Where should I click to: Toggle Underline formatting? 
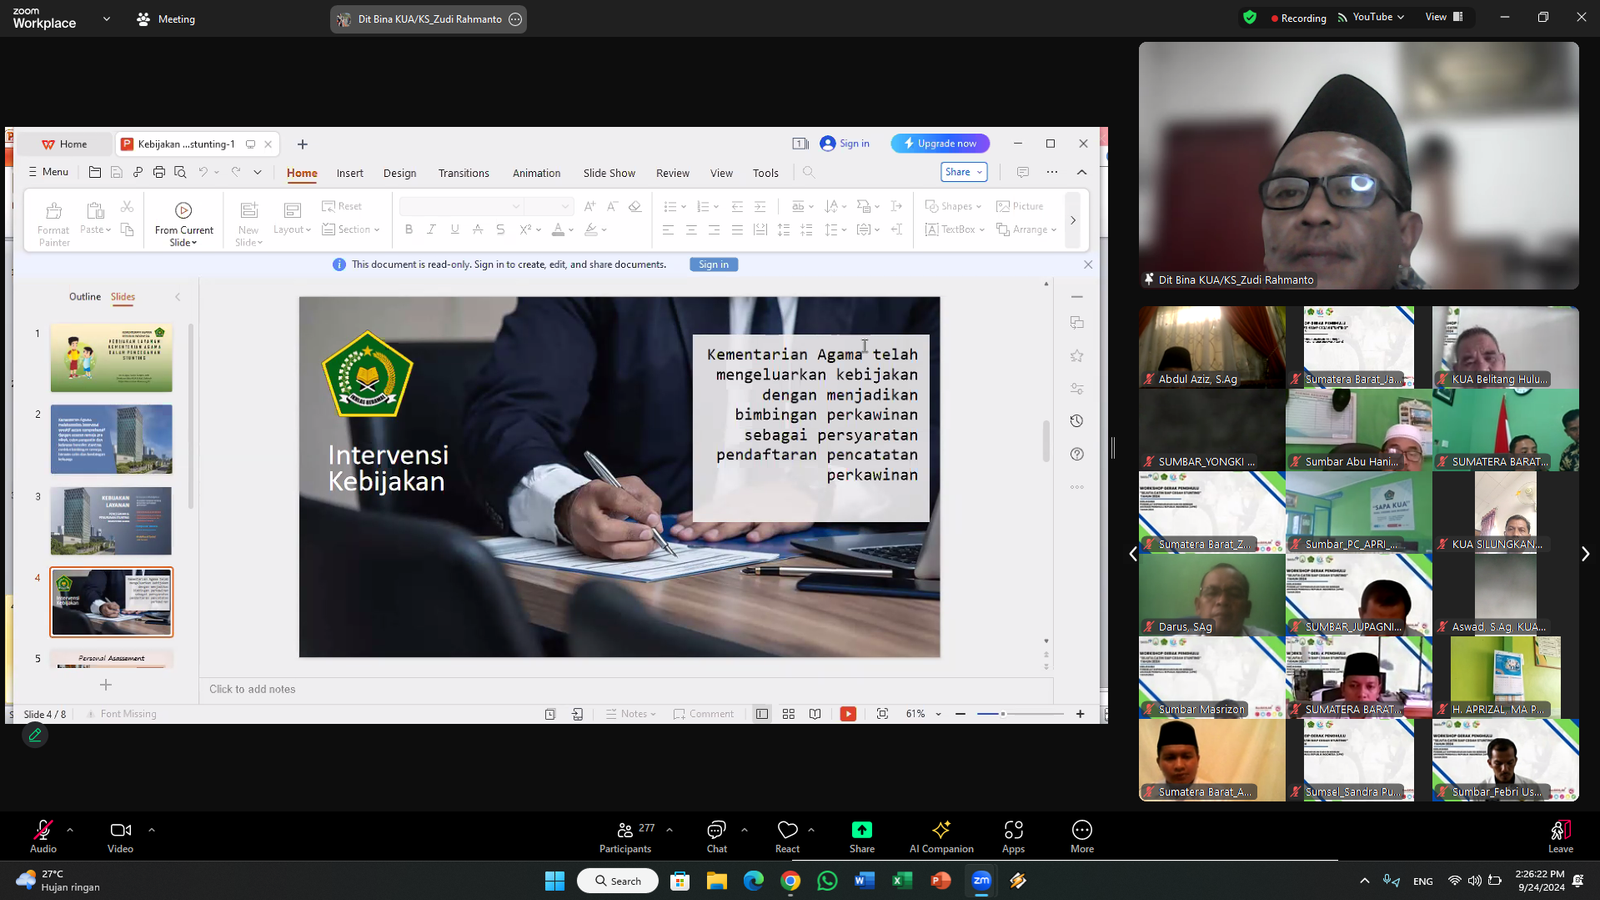[455, 230]
